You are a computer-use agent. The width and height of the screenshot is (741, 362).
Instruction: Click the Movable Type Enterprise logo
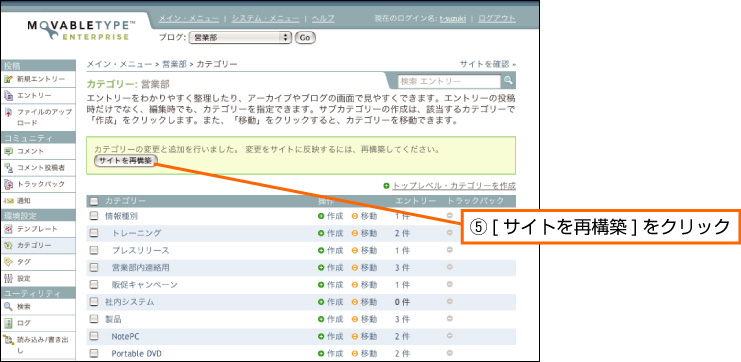tap(81, 30)
